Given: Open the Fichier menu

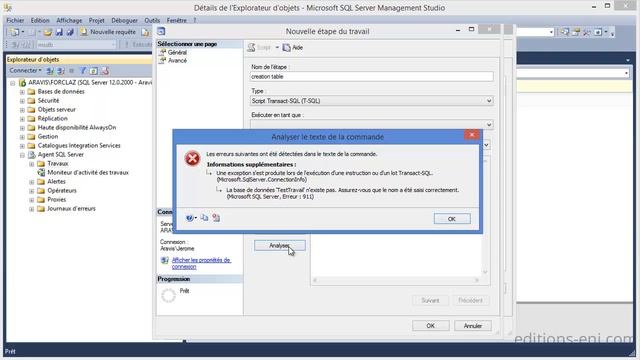Looking at the screenshot, I should click(x=15, y=20).
